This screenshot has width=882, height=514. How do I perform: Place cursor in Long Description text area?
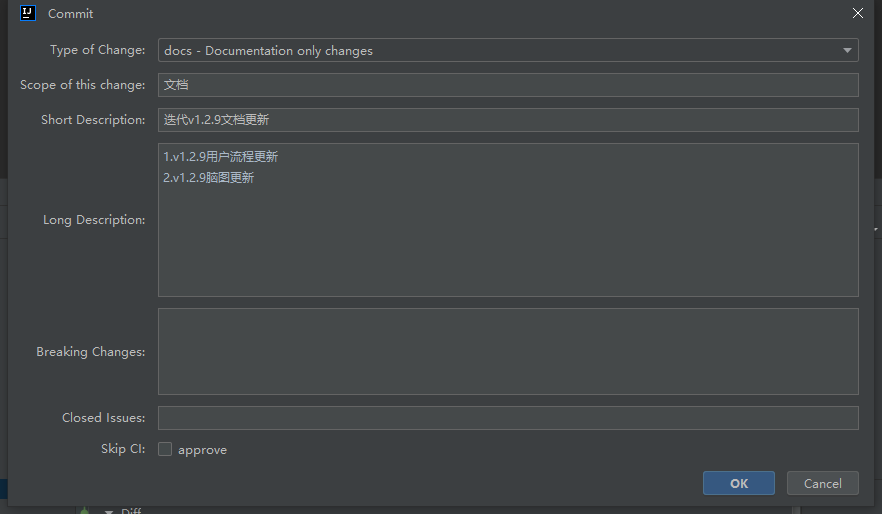[508, 220]
